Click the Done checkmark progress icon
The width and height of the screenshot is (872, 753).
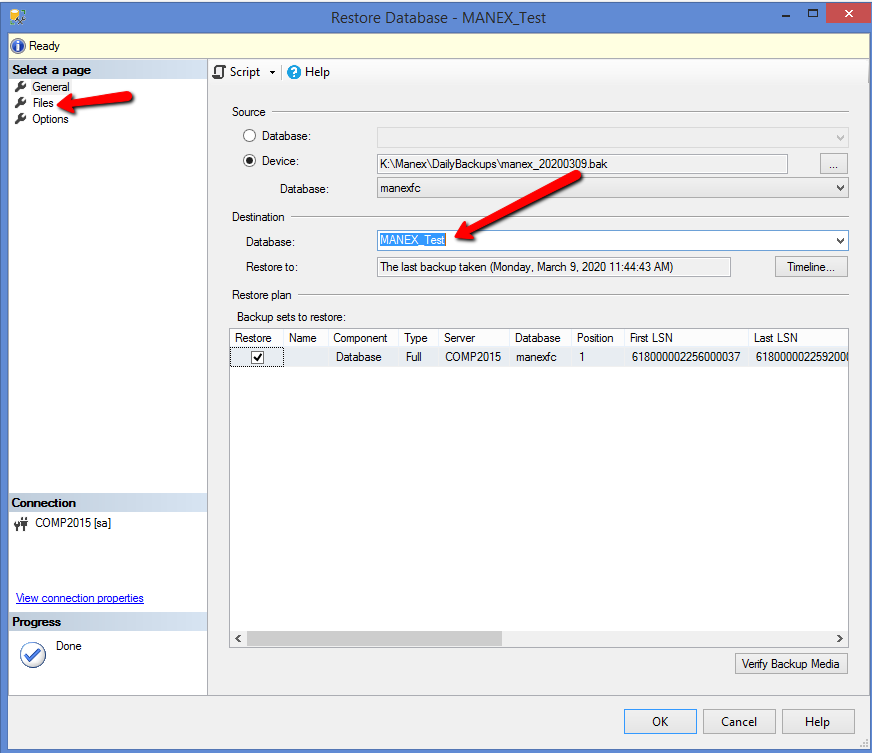tap(33, 655)
